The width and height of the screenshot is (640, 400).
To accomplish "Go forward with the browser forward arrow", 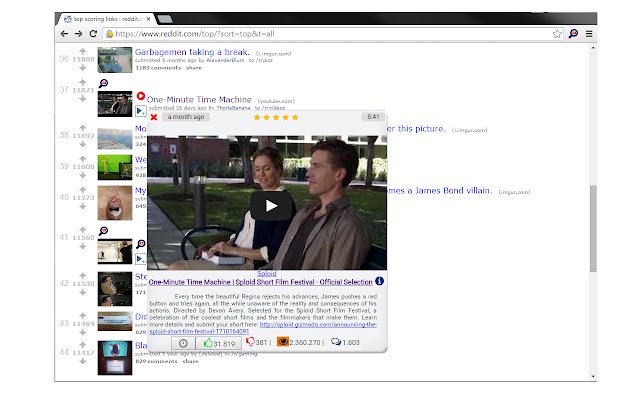I will click(79, 34).
